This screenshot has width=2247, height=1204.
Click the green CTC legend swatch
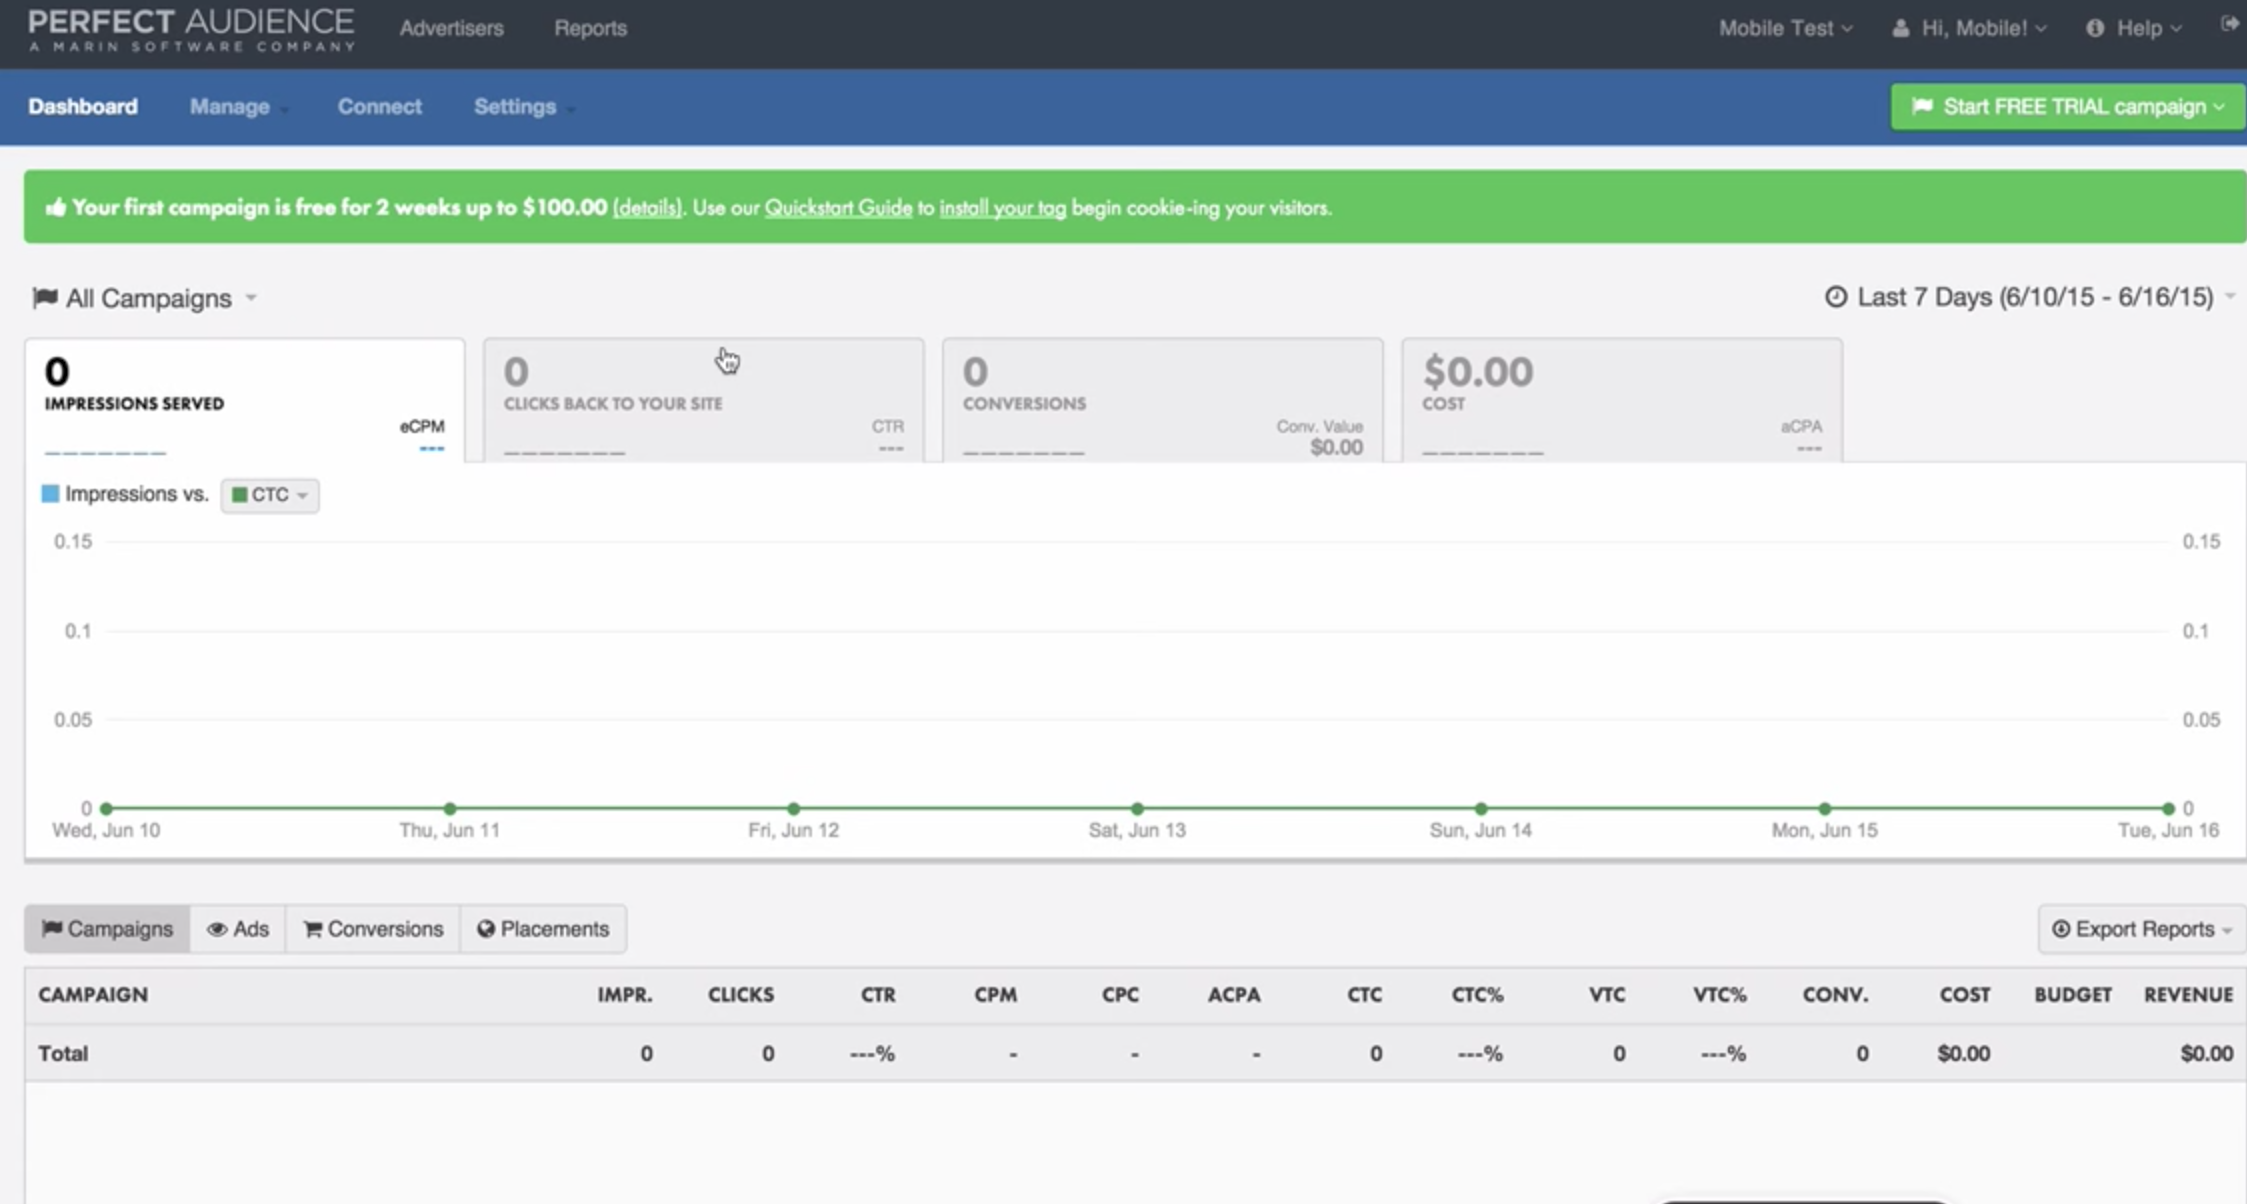pyautogui.click(x=239, y=495)
